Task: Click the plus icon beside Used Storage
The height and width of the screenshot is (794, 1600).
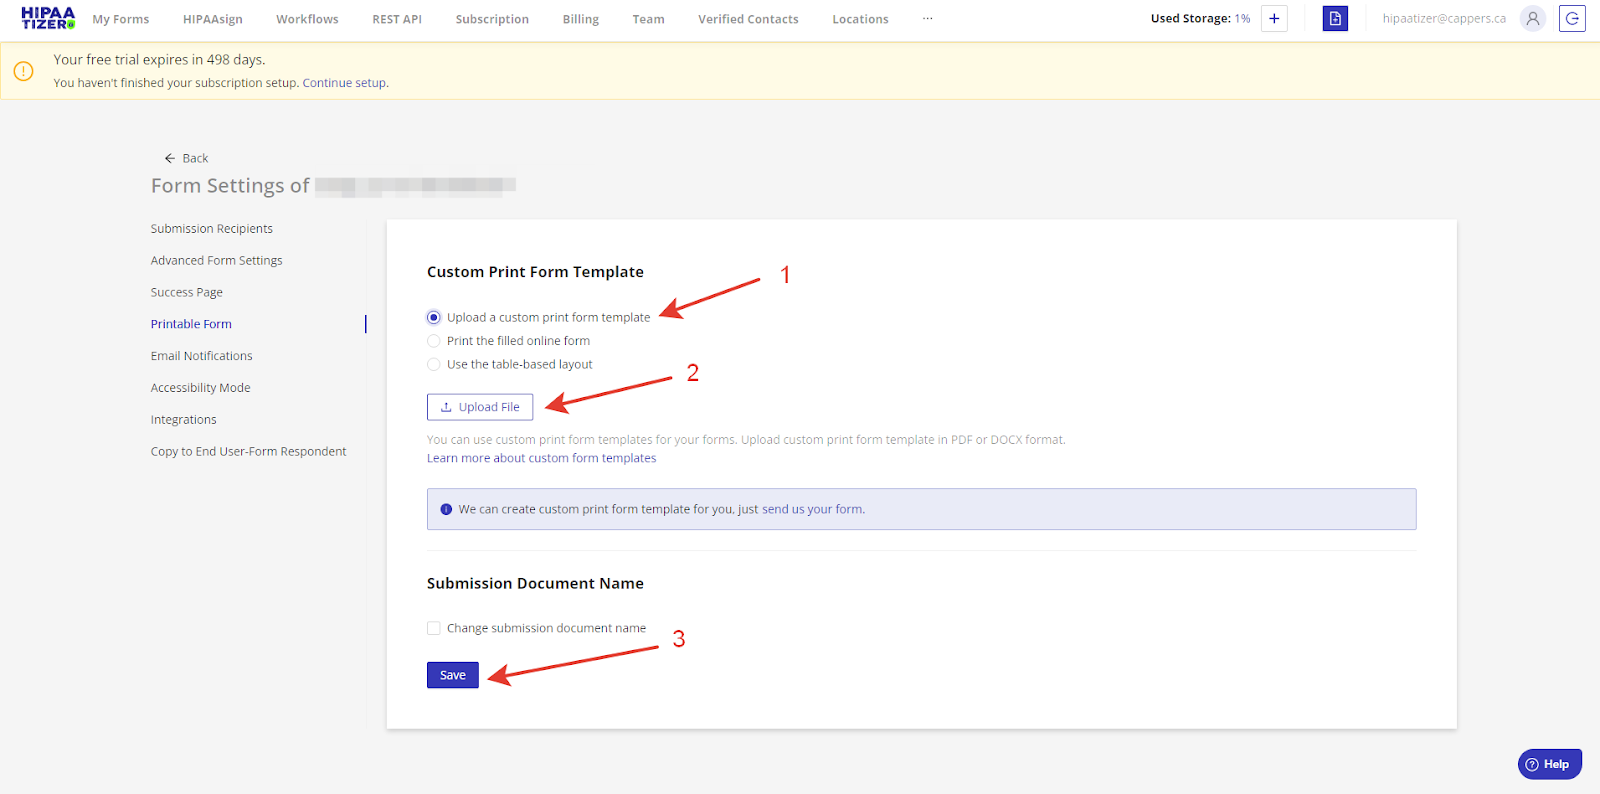Action: click(x=1274, y=19)
